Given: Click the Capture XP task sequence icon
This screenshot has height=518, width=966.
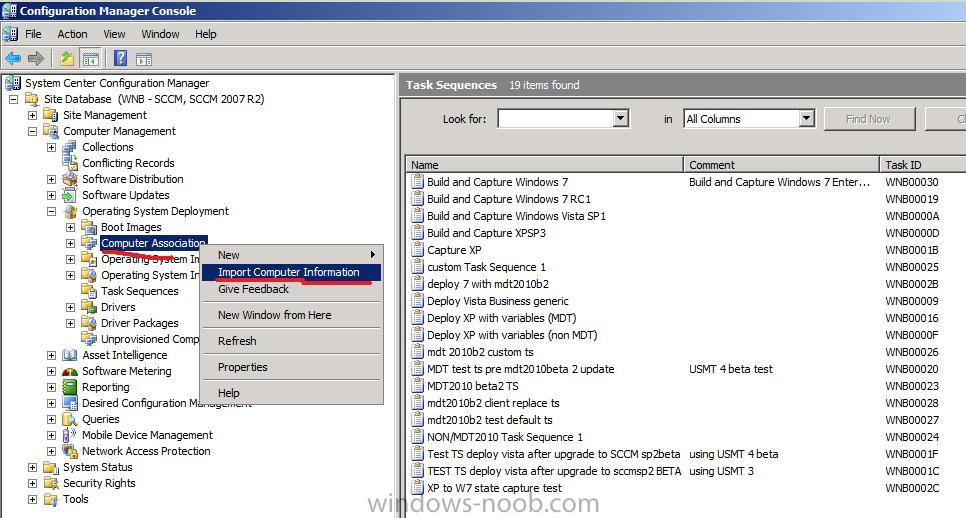Looking at the screenshot, I should coord(418,250).
